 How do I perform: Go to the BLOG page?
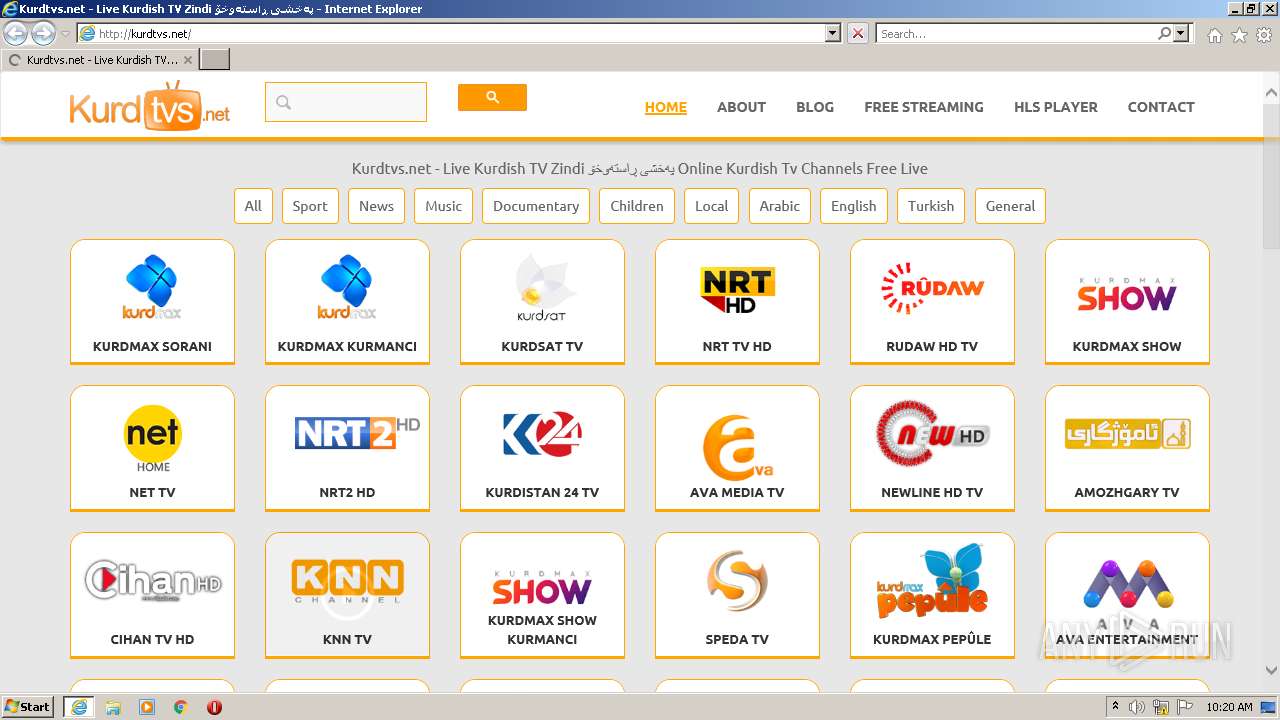coord(815,107)
